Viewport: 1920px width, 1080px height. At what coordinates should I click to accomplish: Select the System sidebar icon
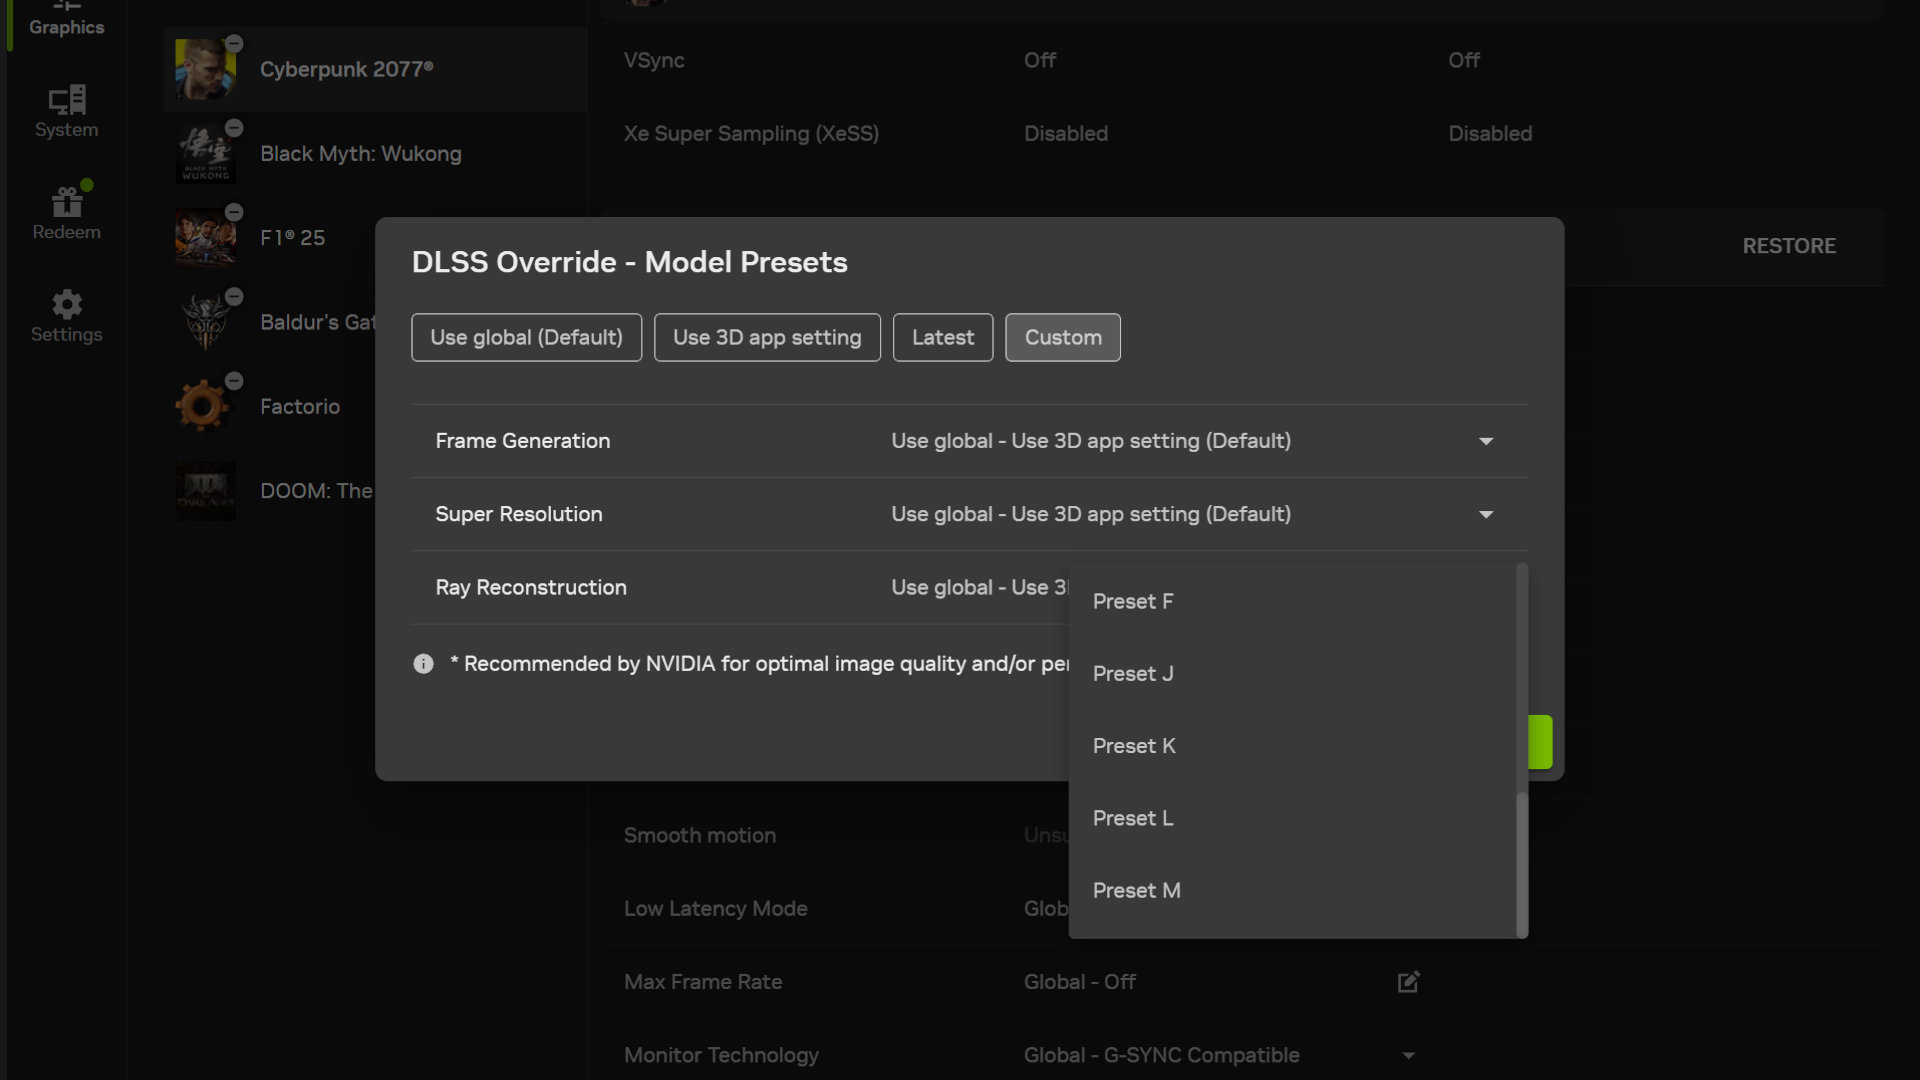click(x=66, y=112)
